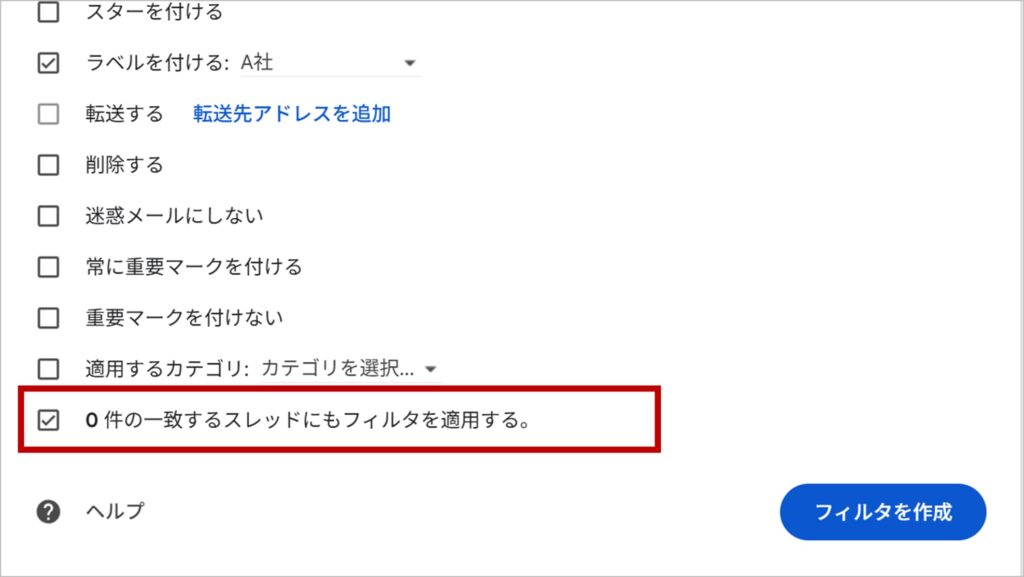Open the 転送先アドレスを追加 link
The width and height of the screenshot is (1024, 577).
click(x=292, y=114)
